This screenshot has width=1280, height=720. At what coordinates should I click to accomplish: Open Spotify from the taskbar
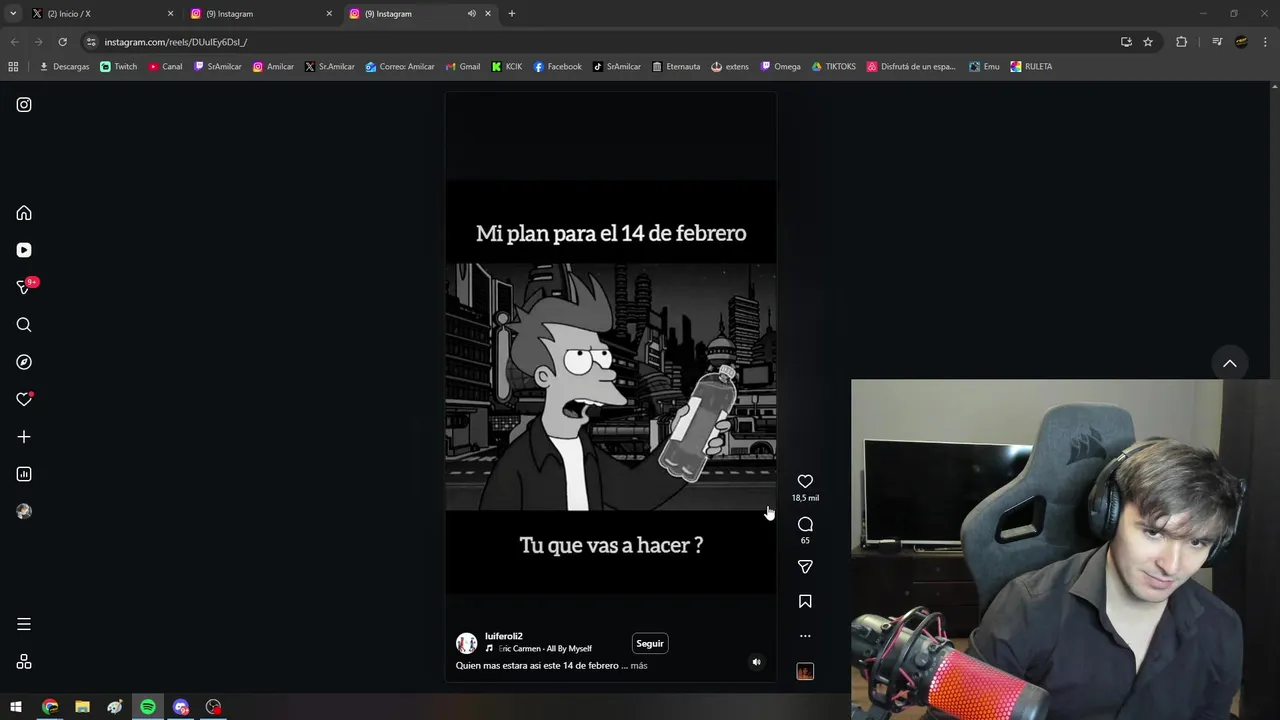[x=148, y=707]
